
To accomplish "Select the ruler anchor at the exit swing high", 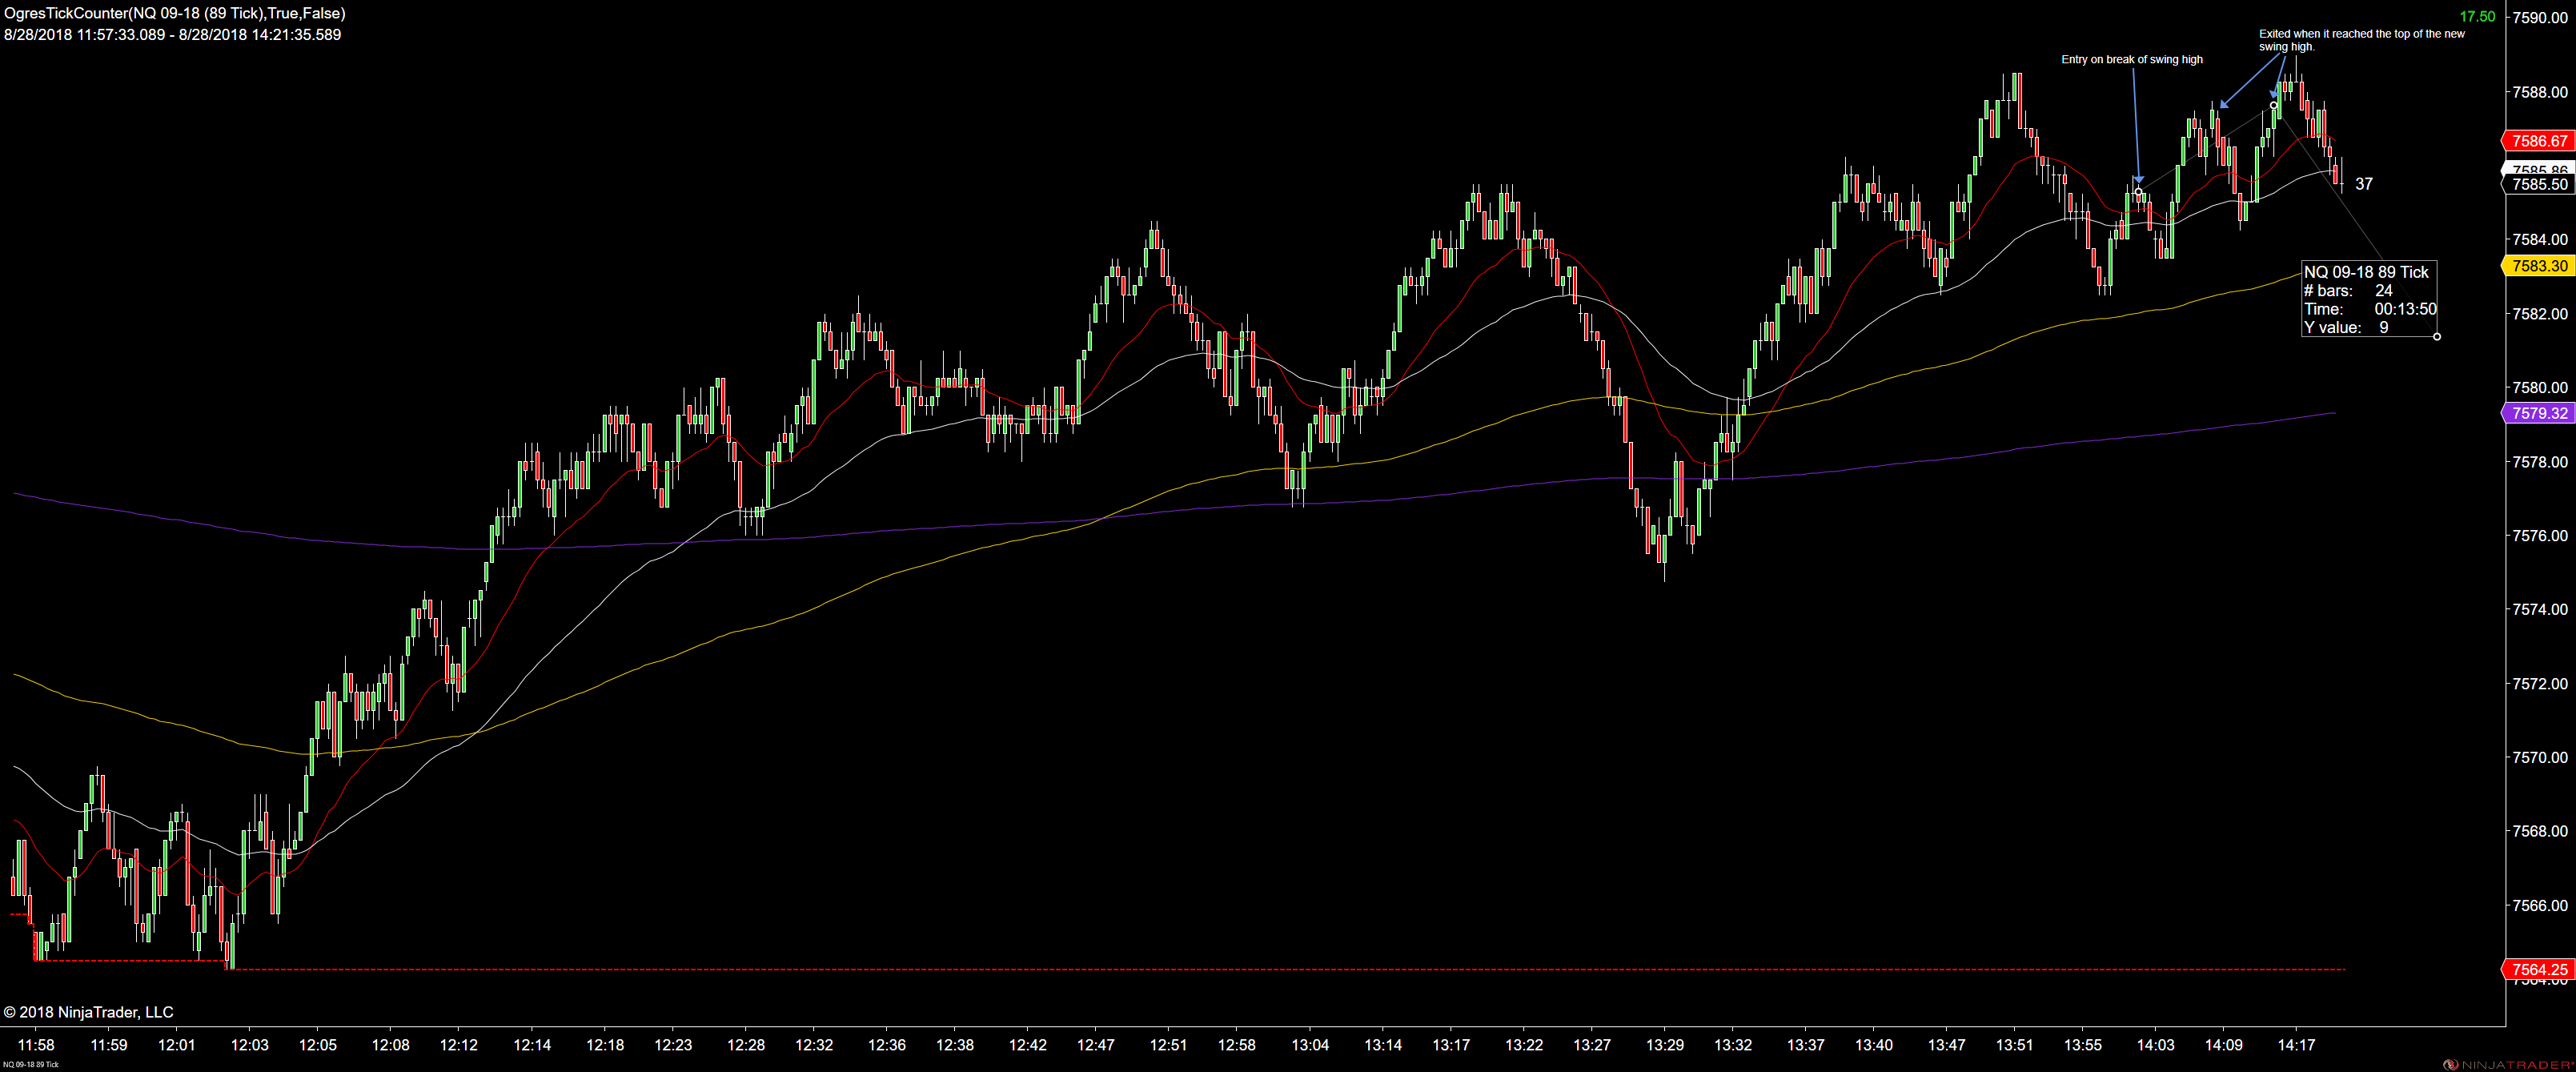I will 2273,105.
